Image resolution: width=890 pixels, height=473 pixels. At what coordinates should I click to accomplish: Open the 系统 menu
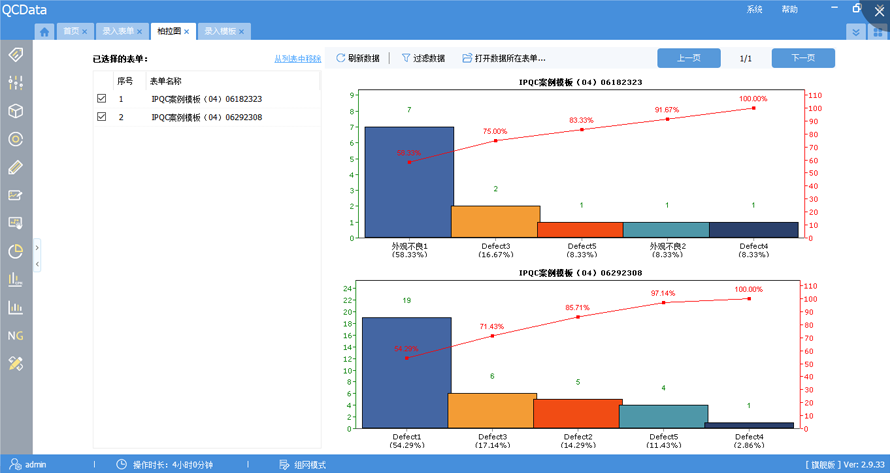754,9
